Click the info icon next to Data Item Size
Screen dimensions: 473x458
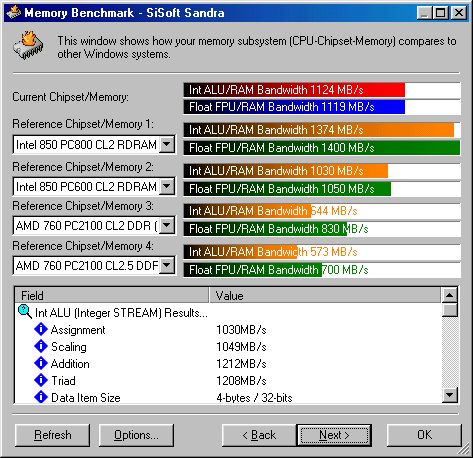[41, 397]
